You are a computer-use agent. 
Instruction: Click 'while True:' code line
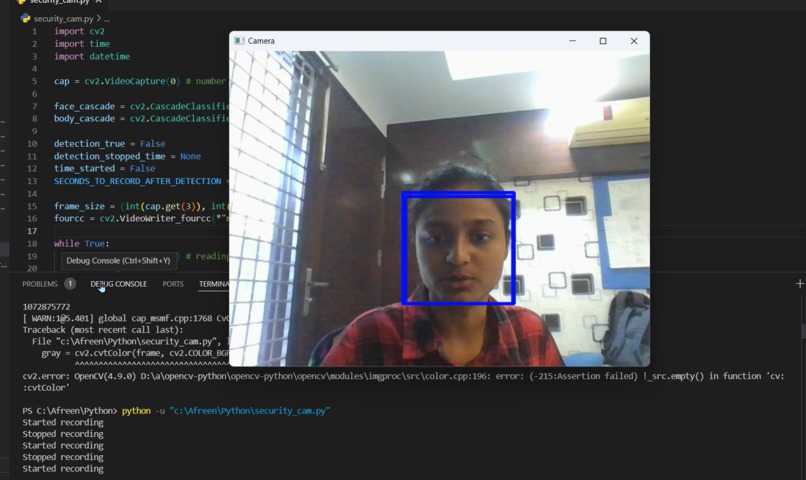82,244
